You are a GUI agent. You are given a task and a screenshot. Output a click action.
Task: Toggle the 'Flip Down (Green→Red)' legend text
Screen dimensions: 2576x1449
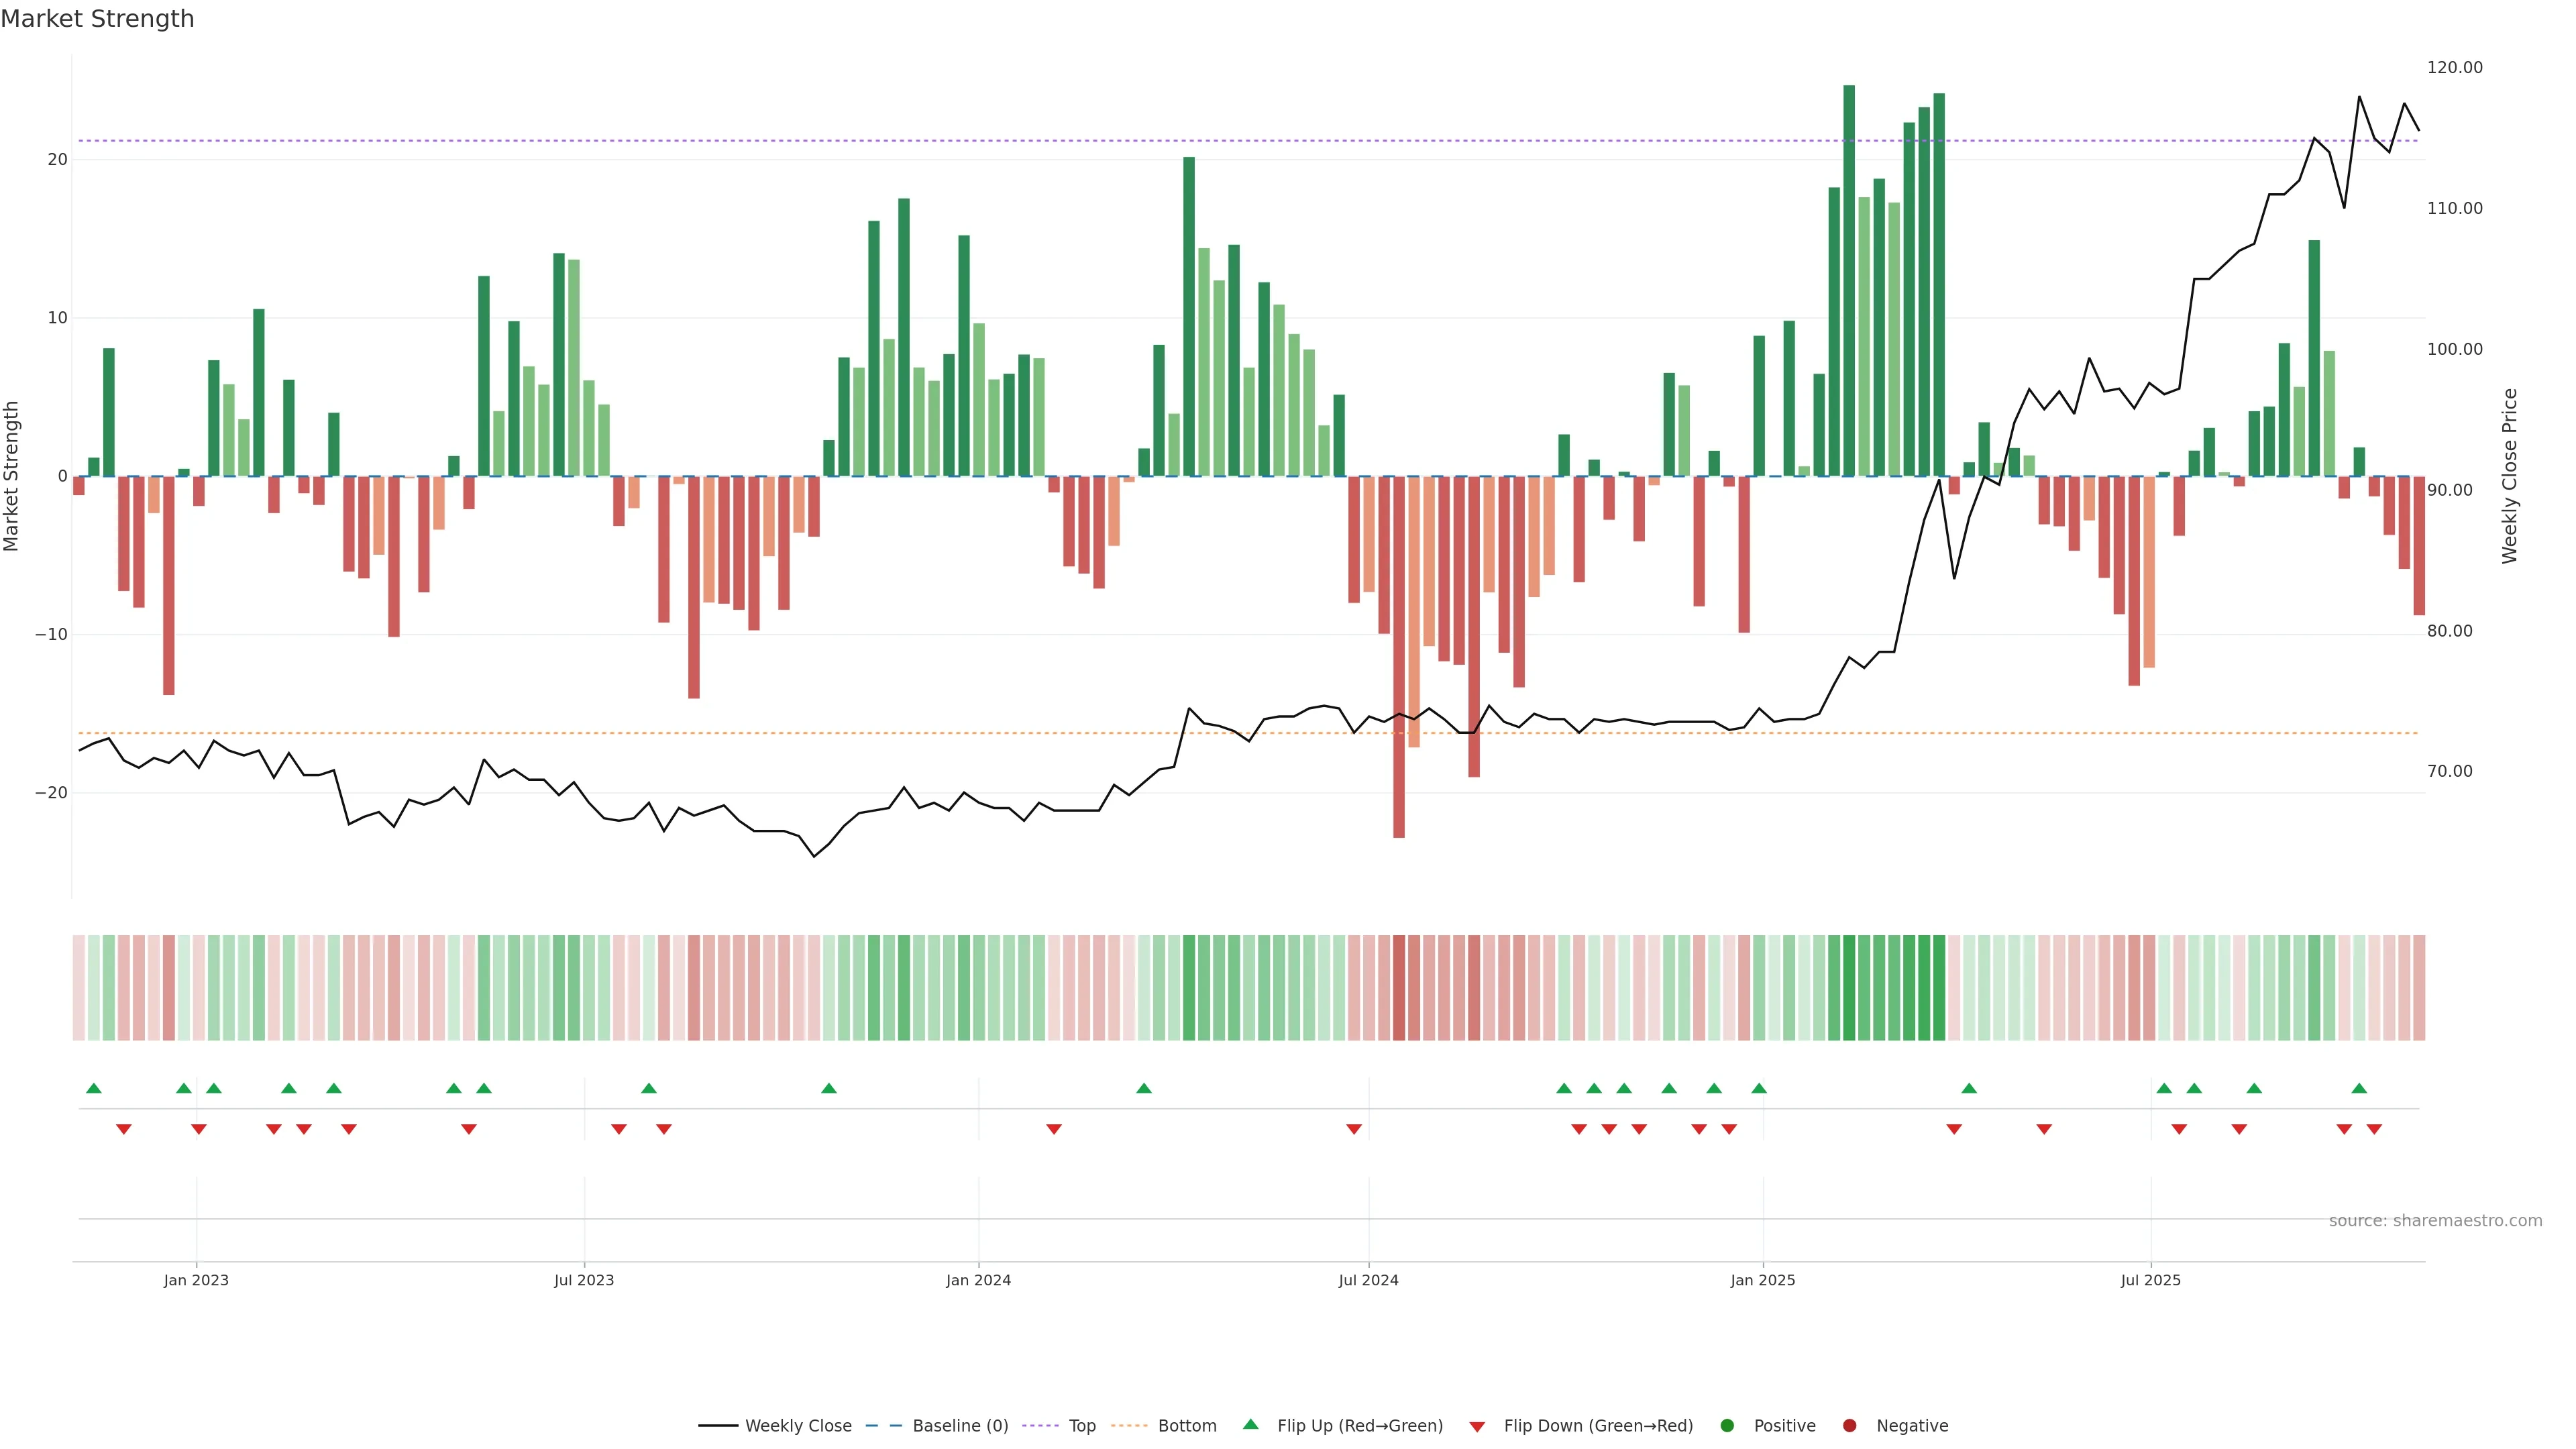coord(1598,1426)
